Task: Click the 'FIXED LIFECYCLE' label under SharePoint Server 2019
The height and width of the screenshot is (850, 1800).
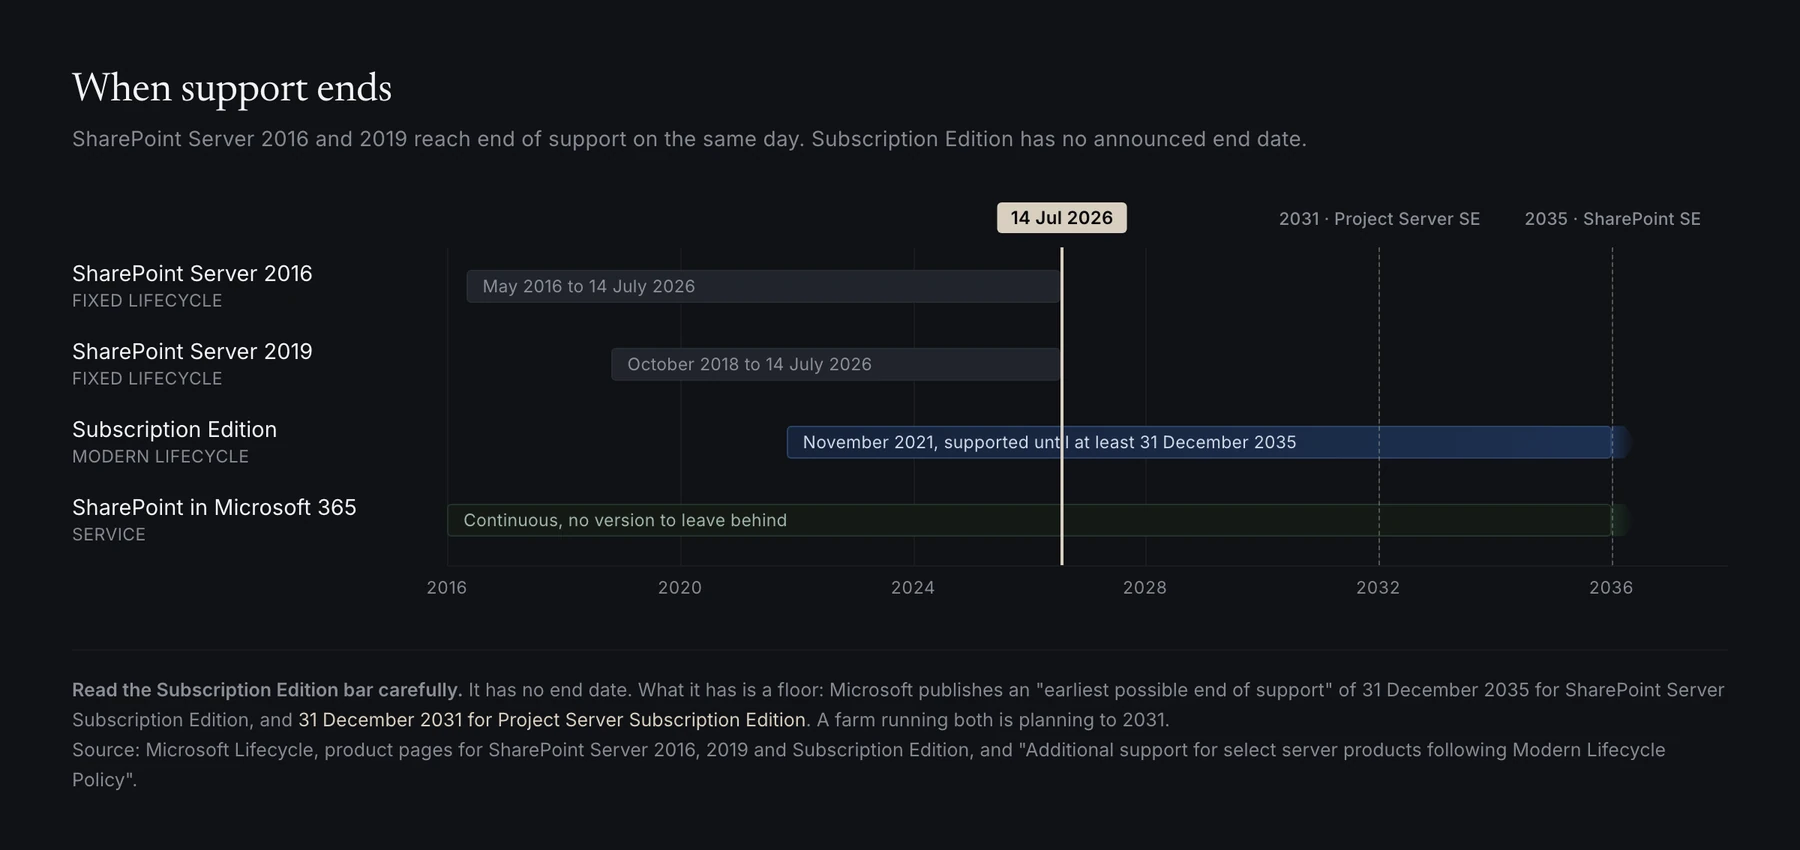Action: pos(147,378)
